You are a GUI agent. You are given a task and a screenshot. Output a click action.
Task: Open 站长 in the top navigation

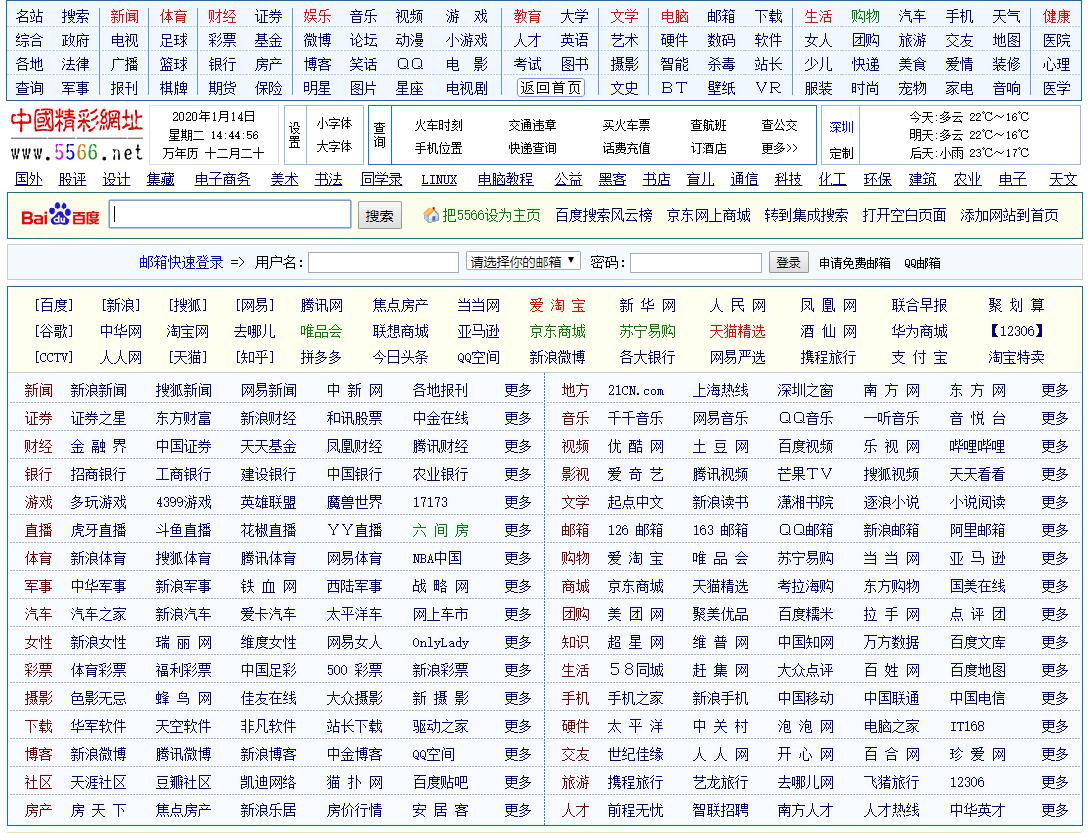(768, 65)
